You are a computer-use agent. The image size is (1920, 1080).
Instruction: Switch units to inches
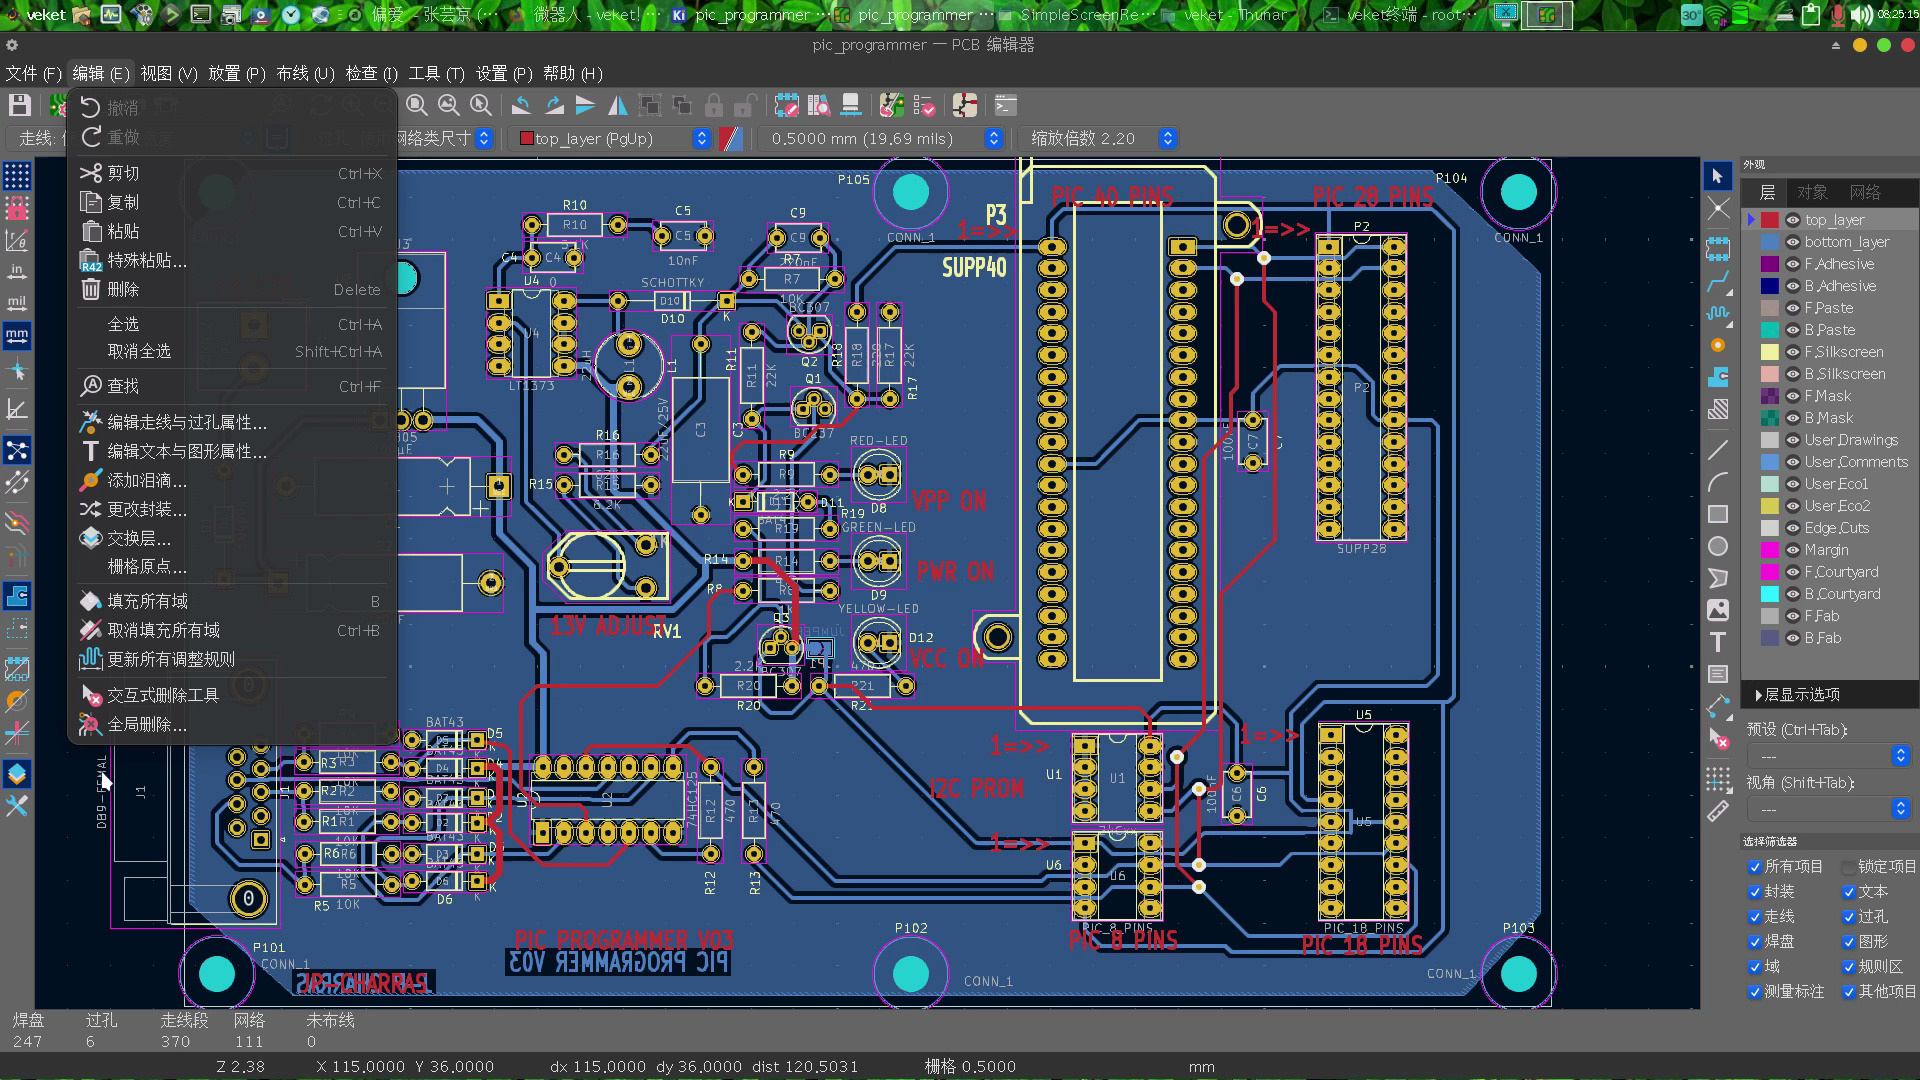[x=17, y=271]
